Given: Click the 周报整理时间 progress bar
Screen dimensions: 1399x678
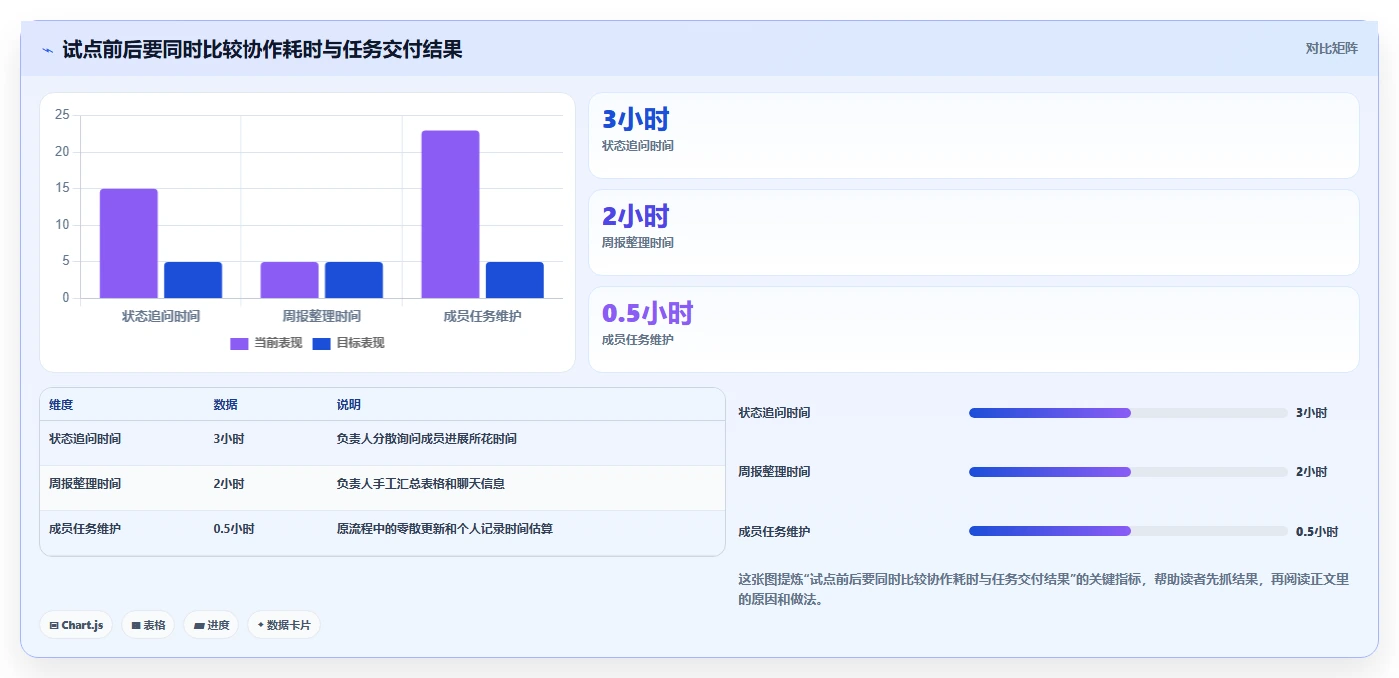Looking at the screenshot, I should click(1128, 472).
